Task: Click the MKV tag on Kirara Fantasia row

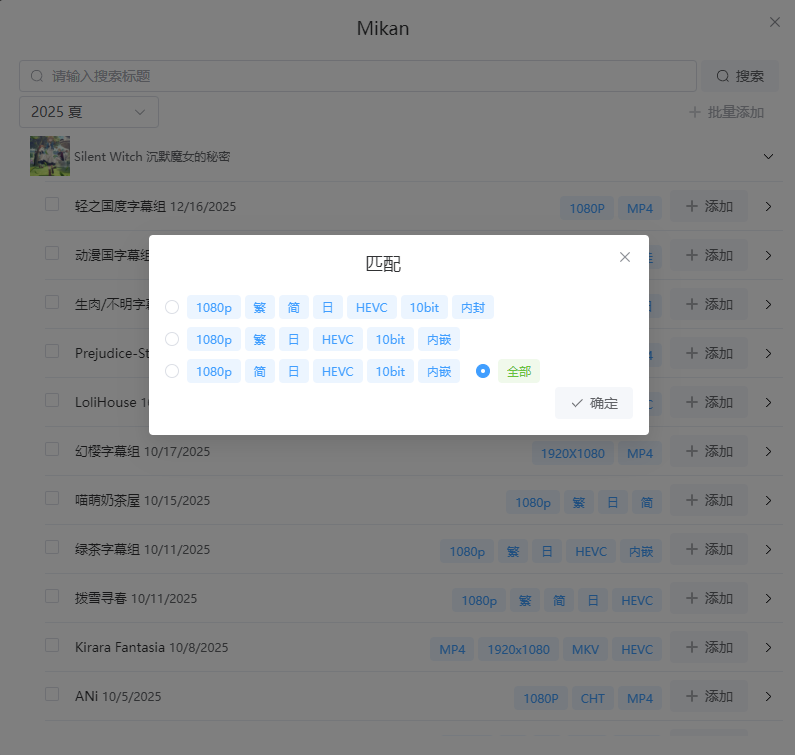Action: point(585,650)
